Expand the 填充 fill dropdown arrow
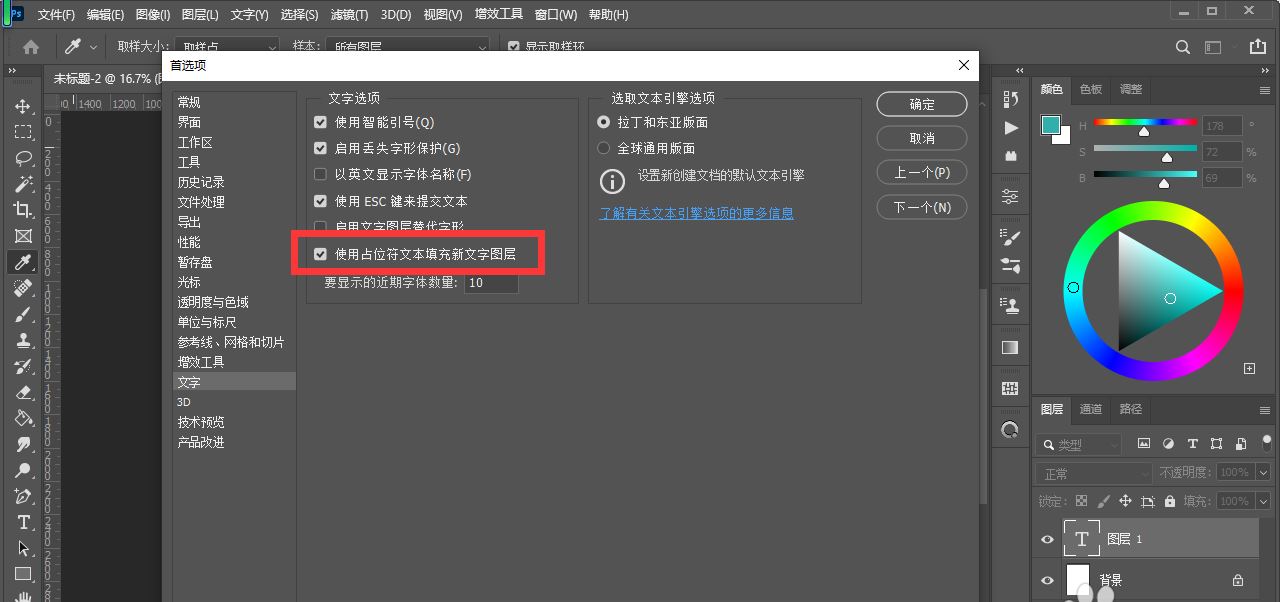This screenshot has width=1280, height=602. pyautogui.click(x=1263, y=501)
